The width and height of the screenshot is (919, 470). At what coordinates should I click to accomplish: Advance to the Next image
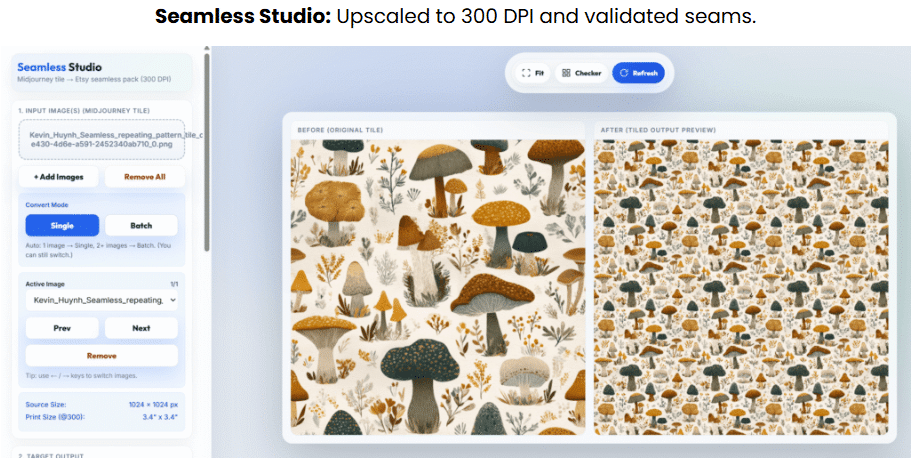141,328
